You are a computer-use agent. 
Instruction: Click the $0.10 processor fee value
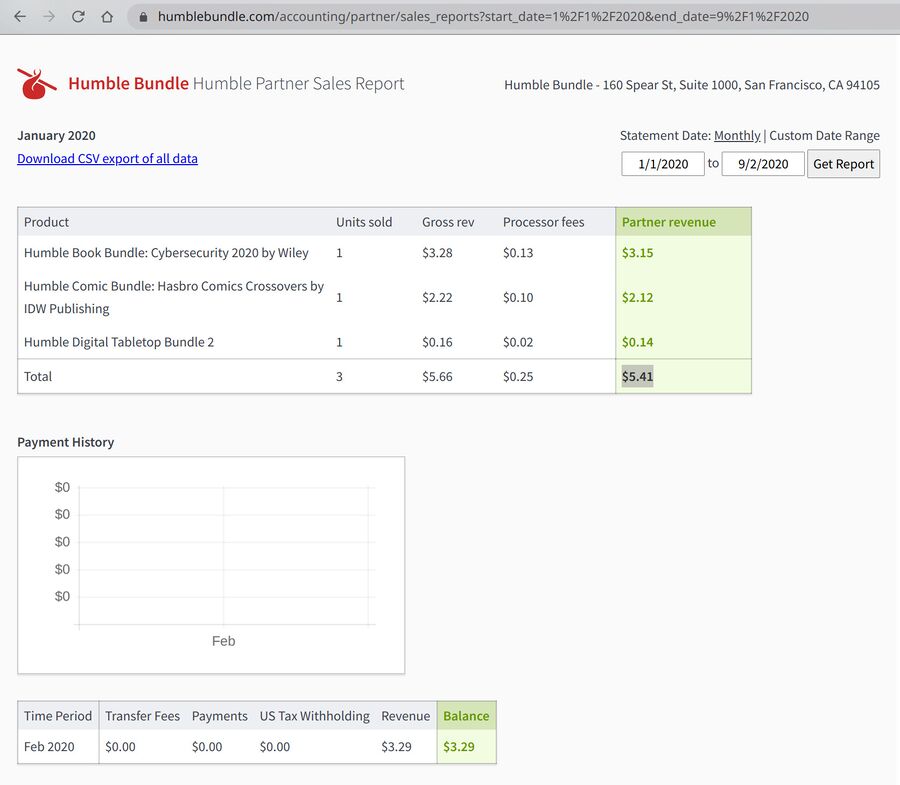coord(518,297)
